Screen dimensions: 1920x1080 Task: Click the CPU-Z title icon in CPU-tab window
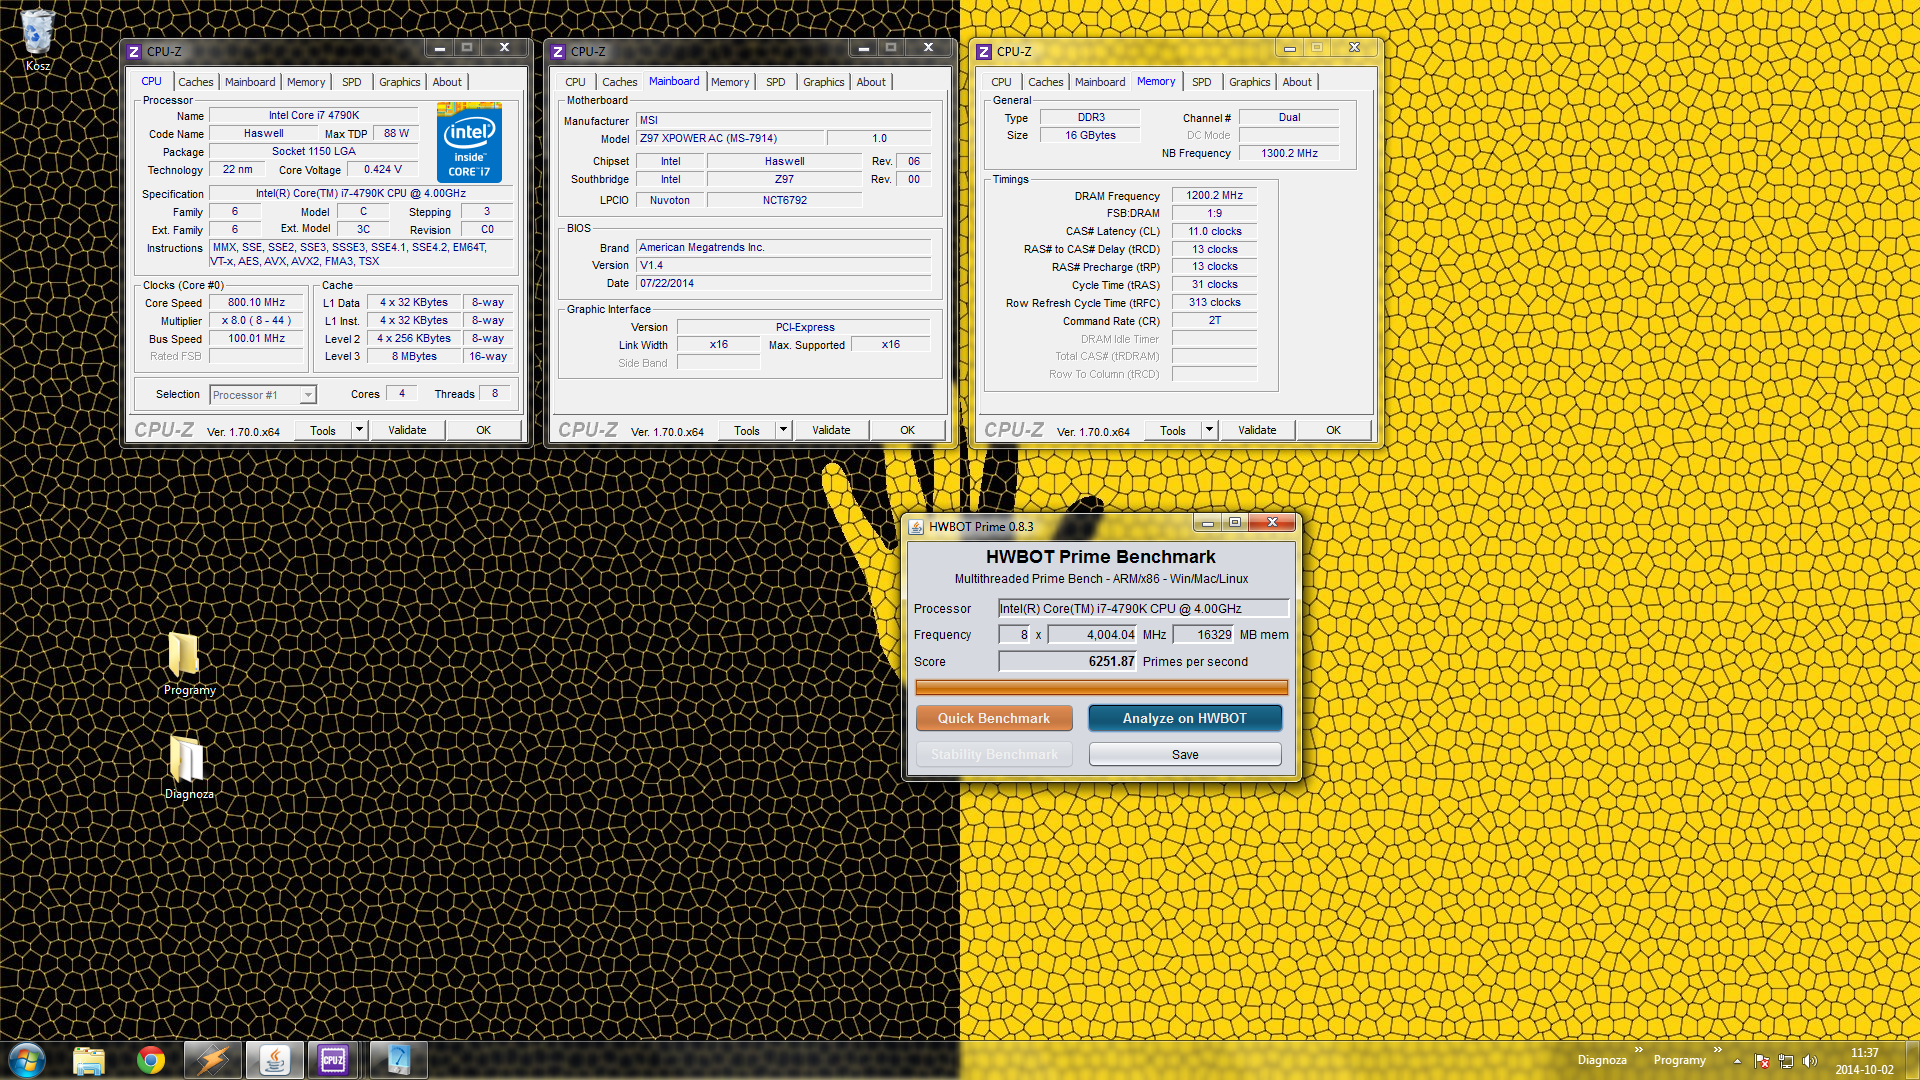point(134,52)
